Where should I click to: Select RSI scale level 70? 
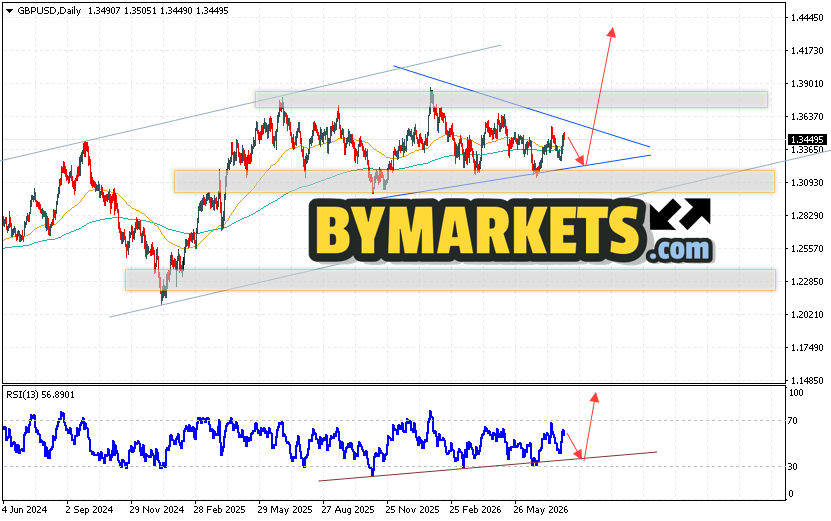point(793,421)
